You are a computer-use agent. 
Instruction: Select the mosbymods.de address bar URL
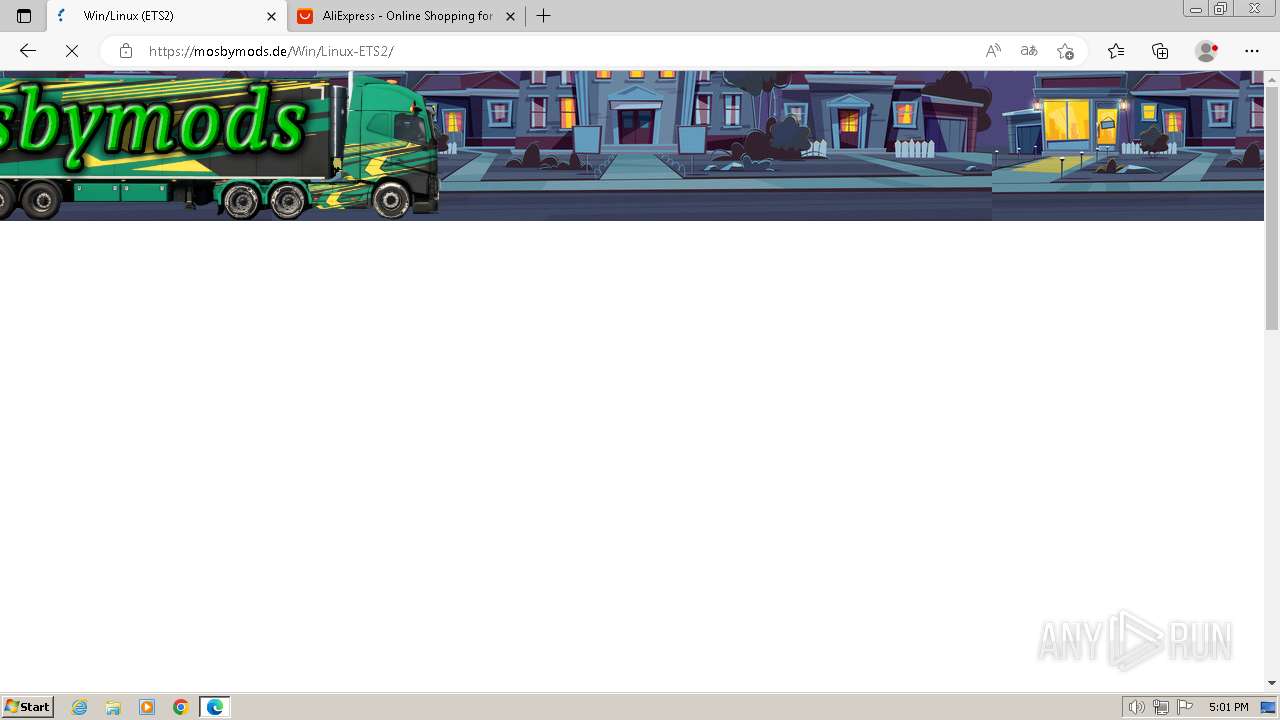271,51
